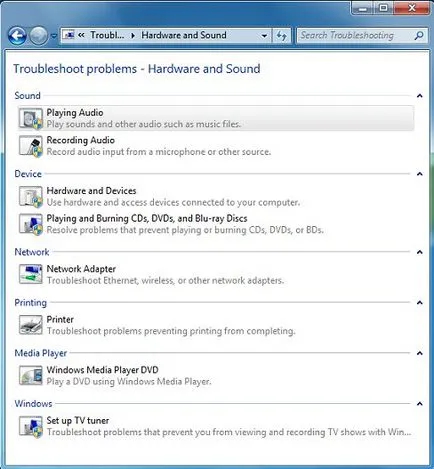This screenshot has height=469, width=434.
Task: Click 'Record audio input from a microphone' text
Action: (159, 152)
